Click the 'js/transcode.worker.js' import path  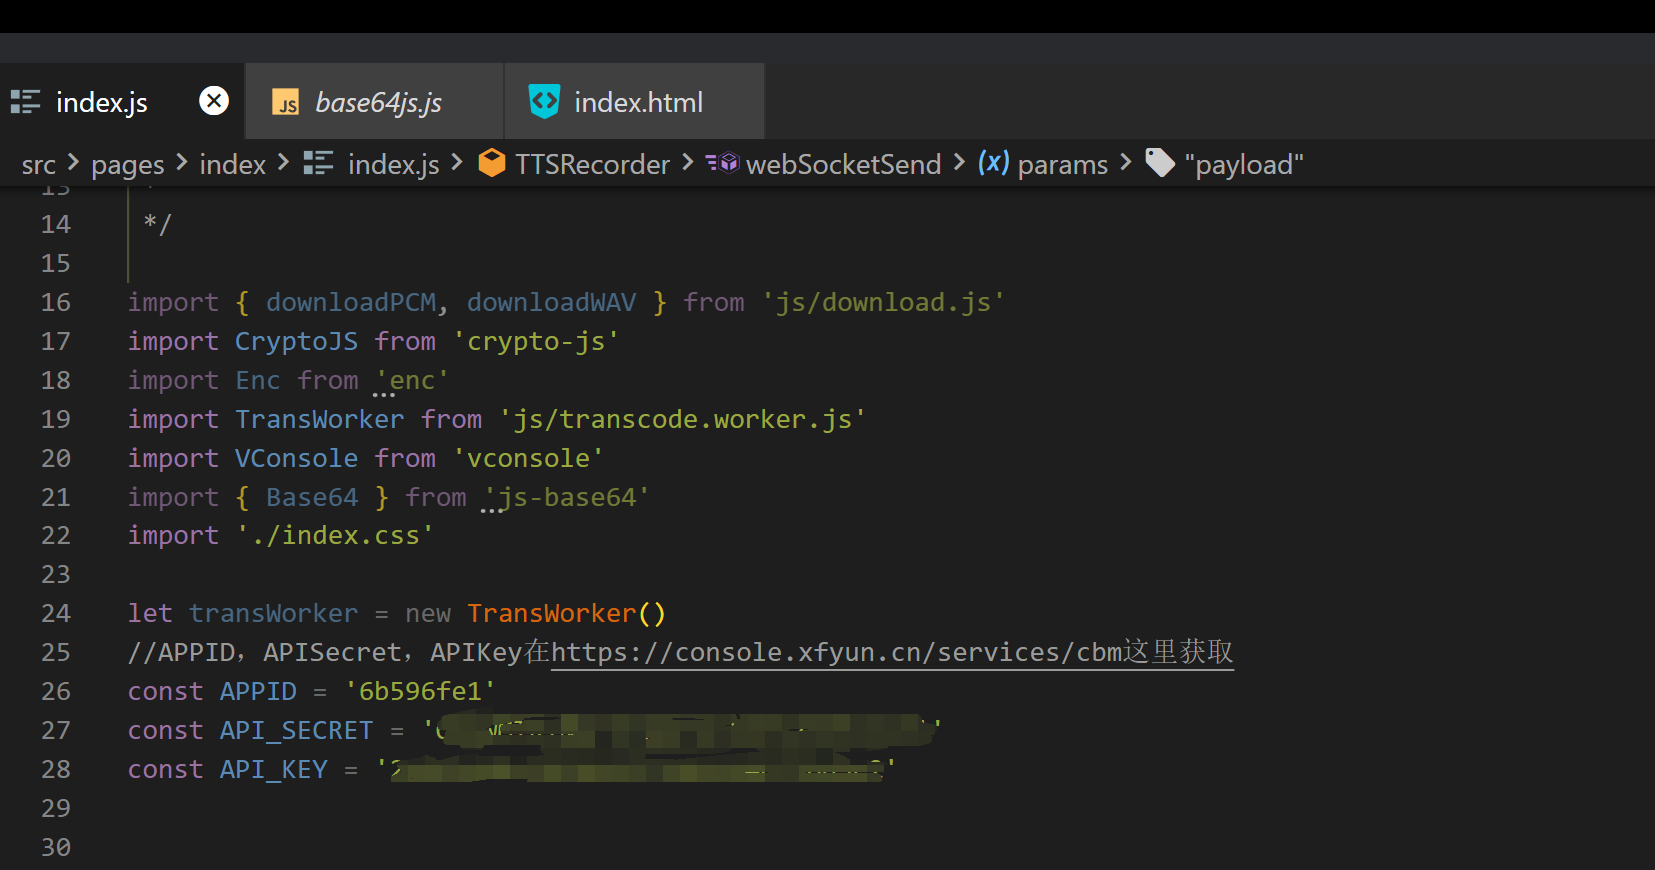pos(682,419)
